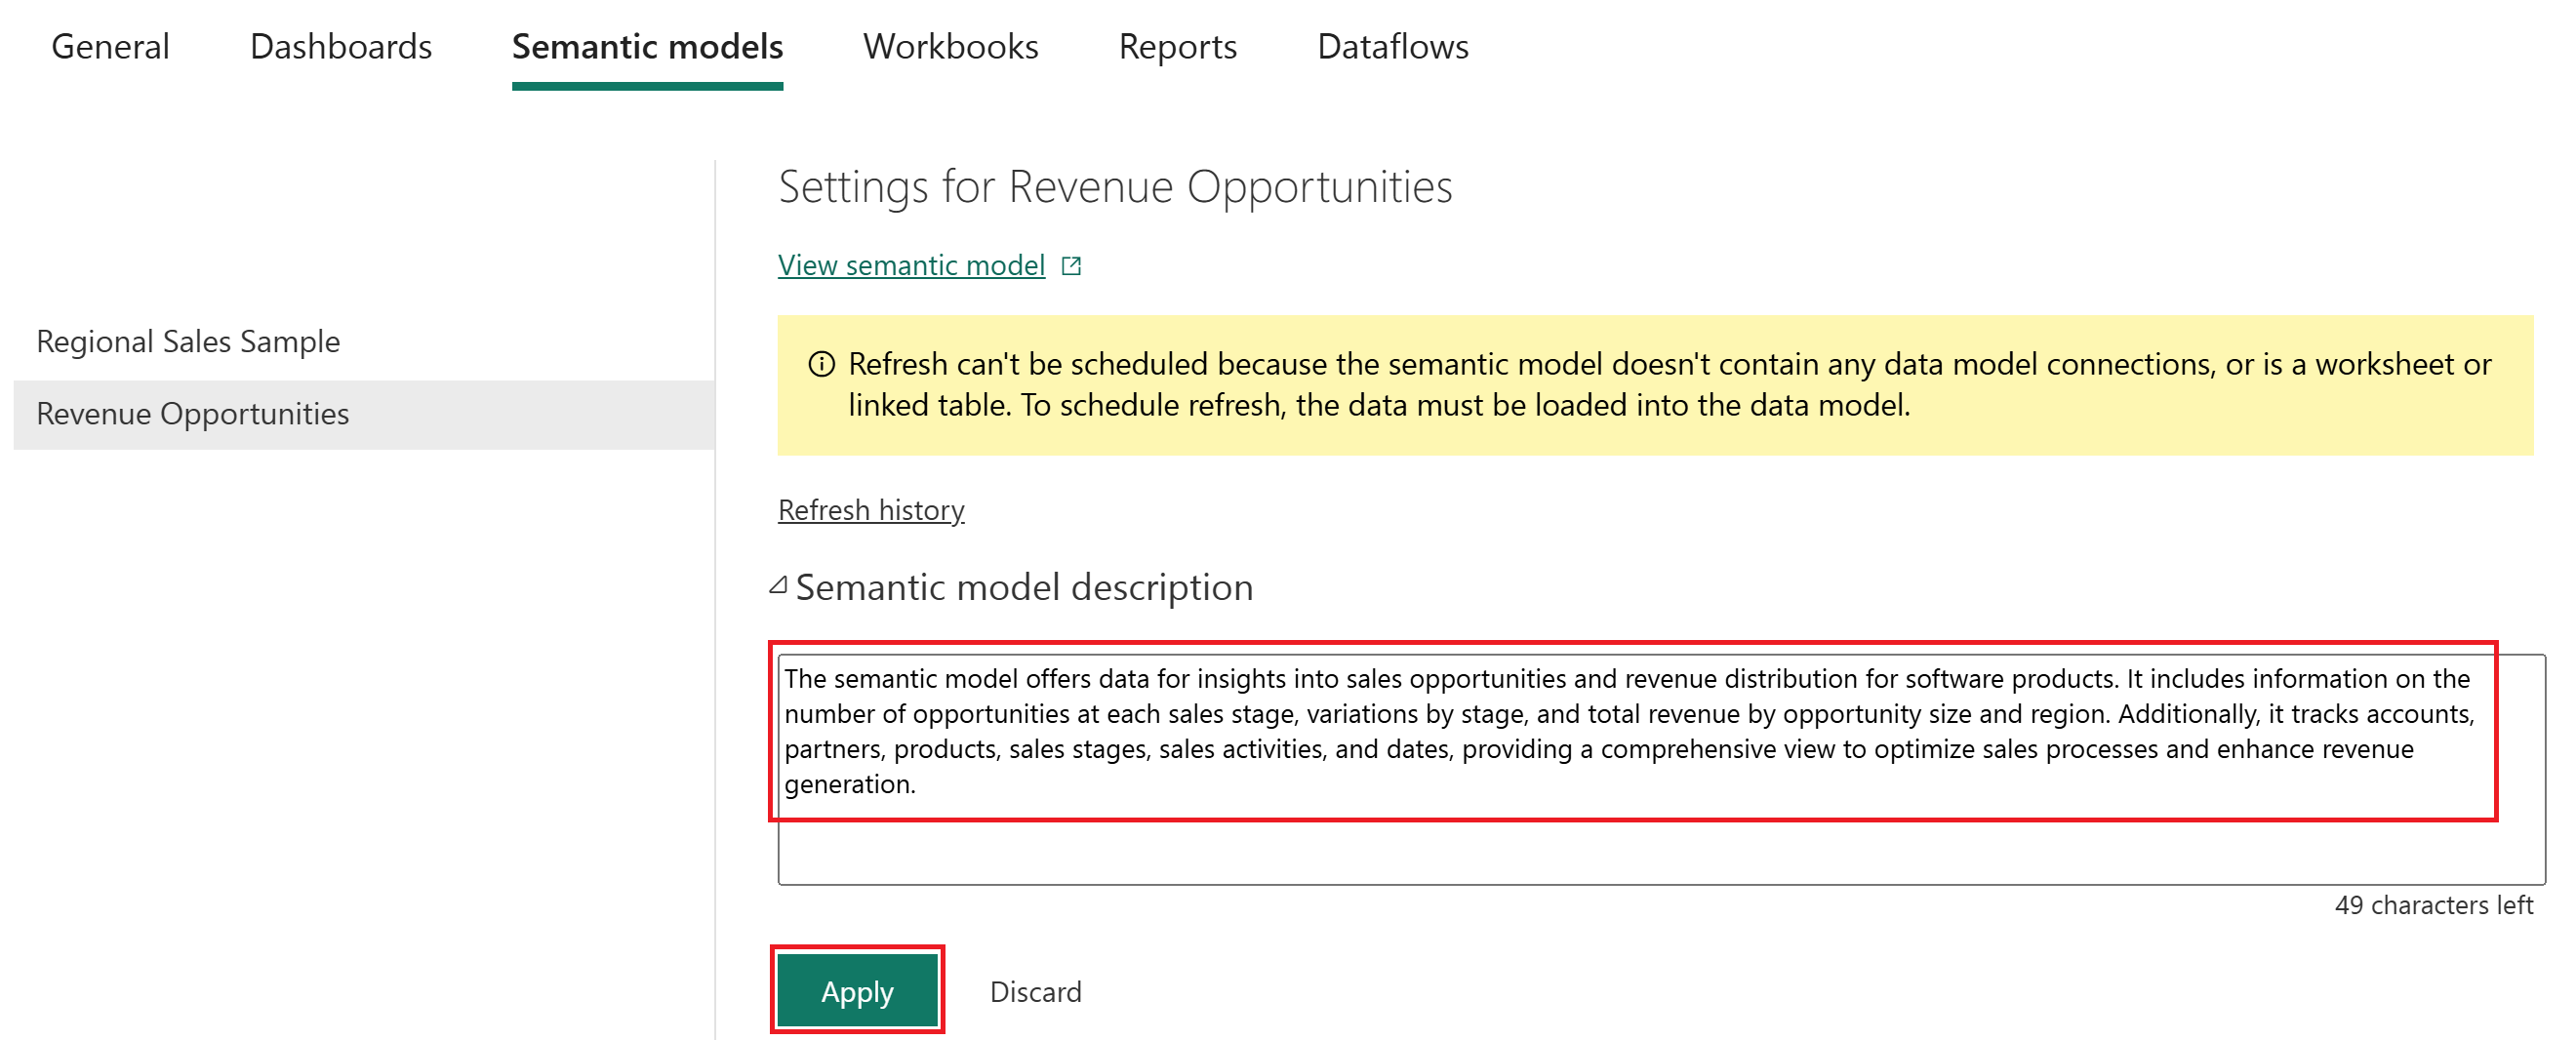Select Revenue Opportunities in the list
2576x1040 pixels.
point(364,414)
